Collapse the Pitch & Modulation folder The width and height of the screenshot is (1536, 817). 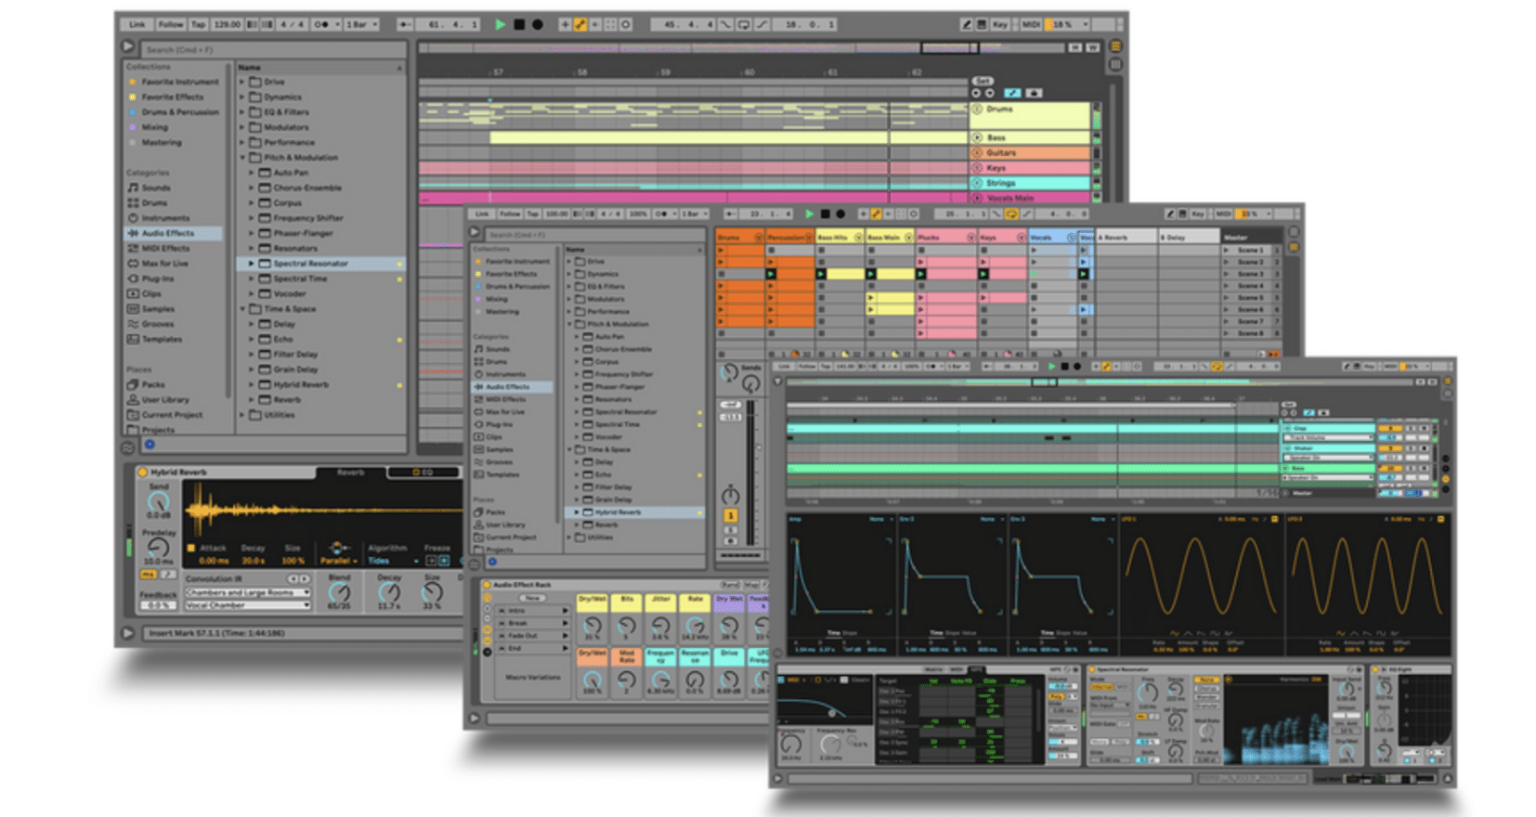point(245,157)
